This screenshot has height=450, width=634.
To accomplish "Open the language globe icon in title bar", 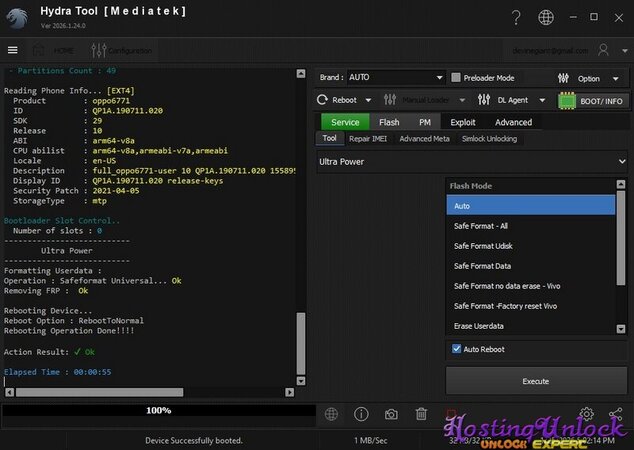I will point(545,18).
